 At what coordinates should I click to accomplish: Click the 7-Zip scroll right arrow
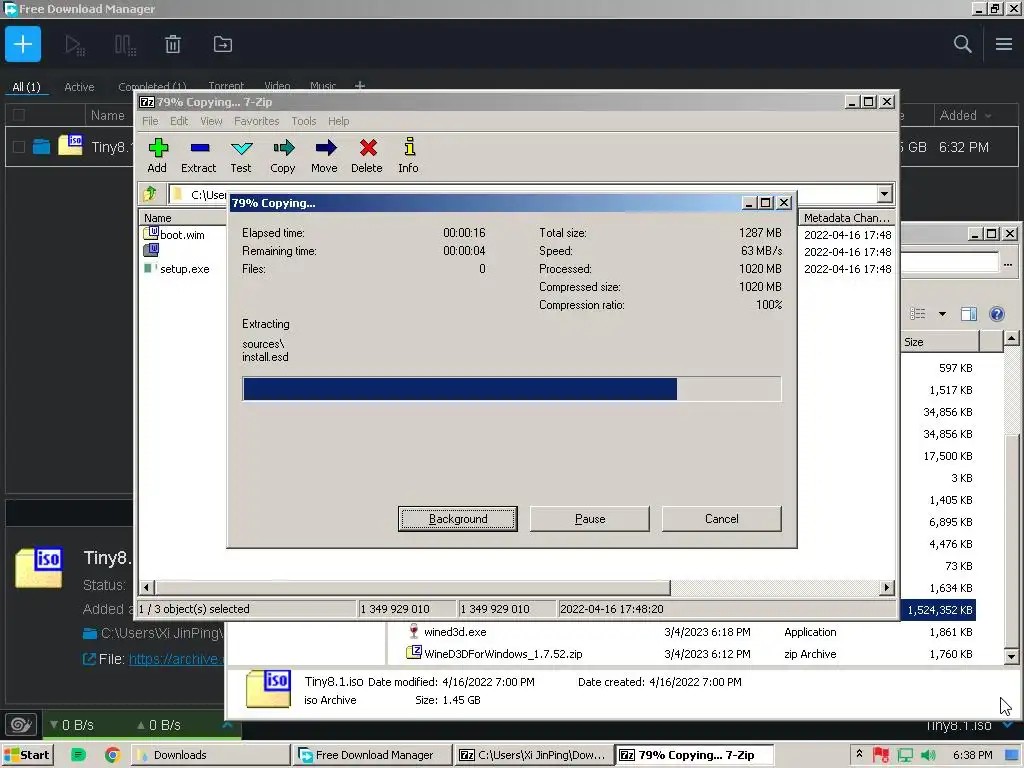[x=886, y=587]
